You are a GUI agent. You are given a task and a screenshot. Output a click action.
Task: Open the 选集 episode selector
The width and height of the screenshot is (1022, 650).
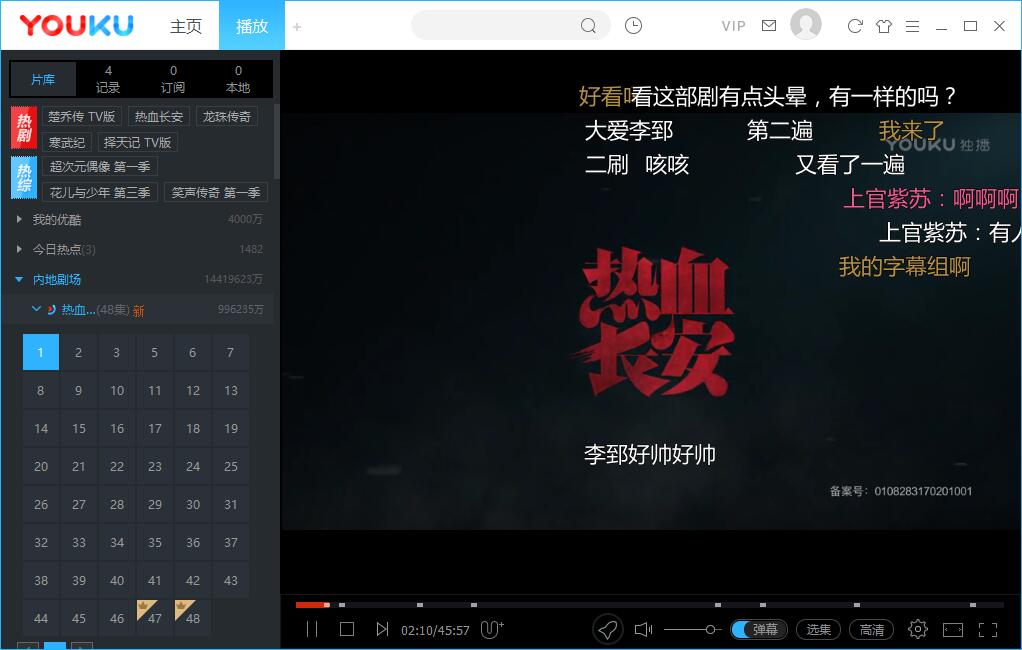(x=819, y=629)
